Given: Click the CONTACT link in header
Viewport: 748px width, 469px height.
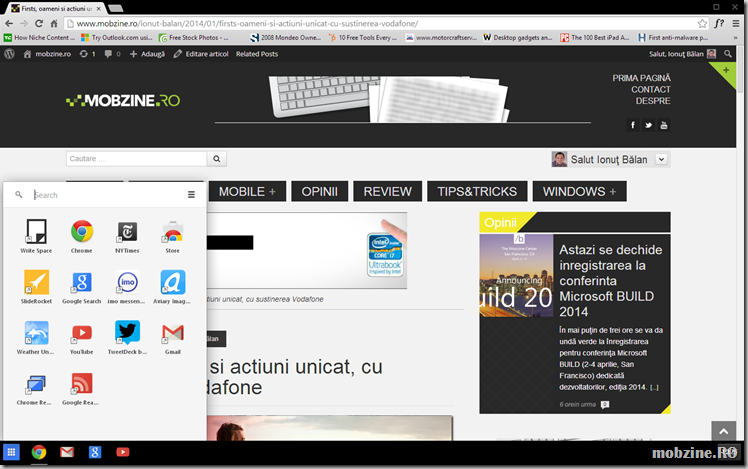Looking at the screenshot, I should click(650, 90).
